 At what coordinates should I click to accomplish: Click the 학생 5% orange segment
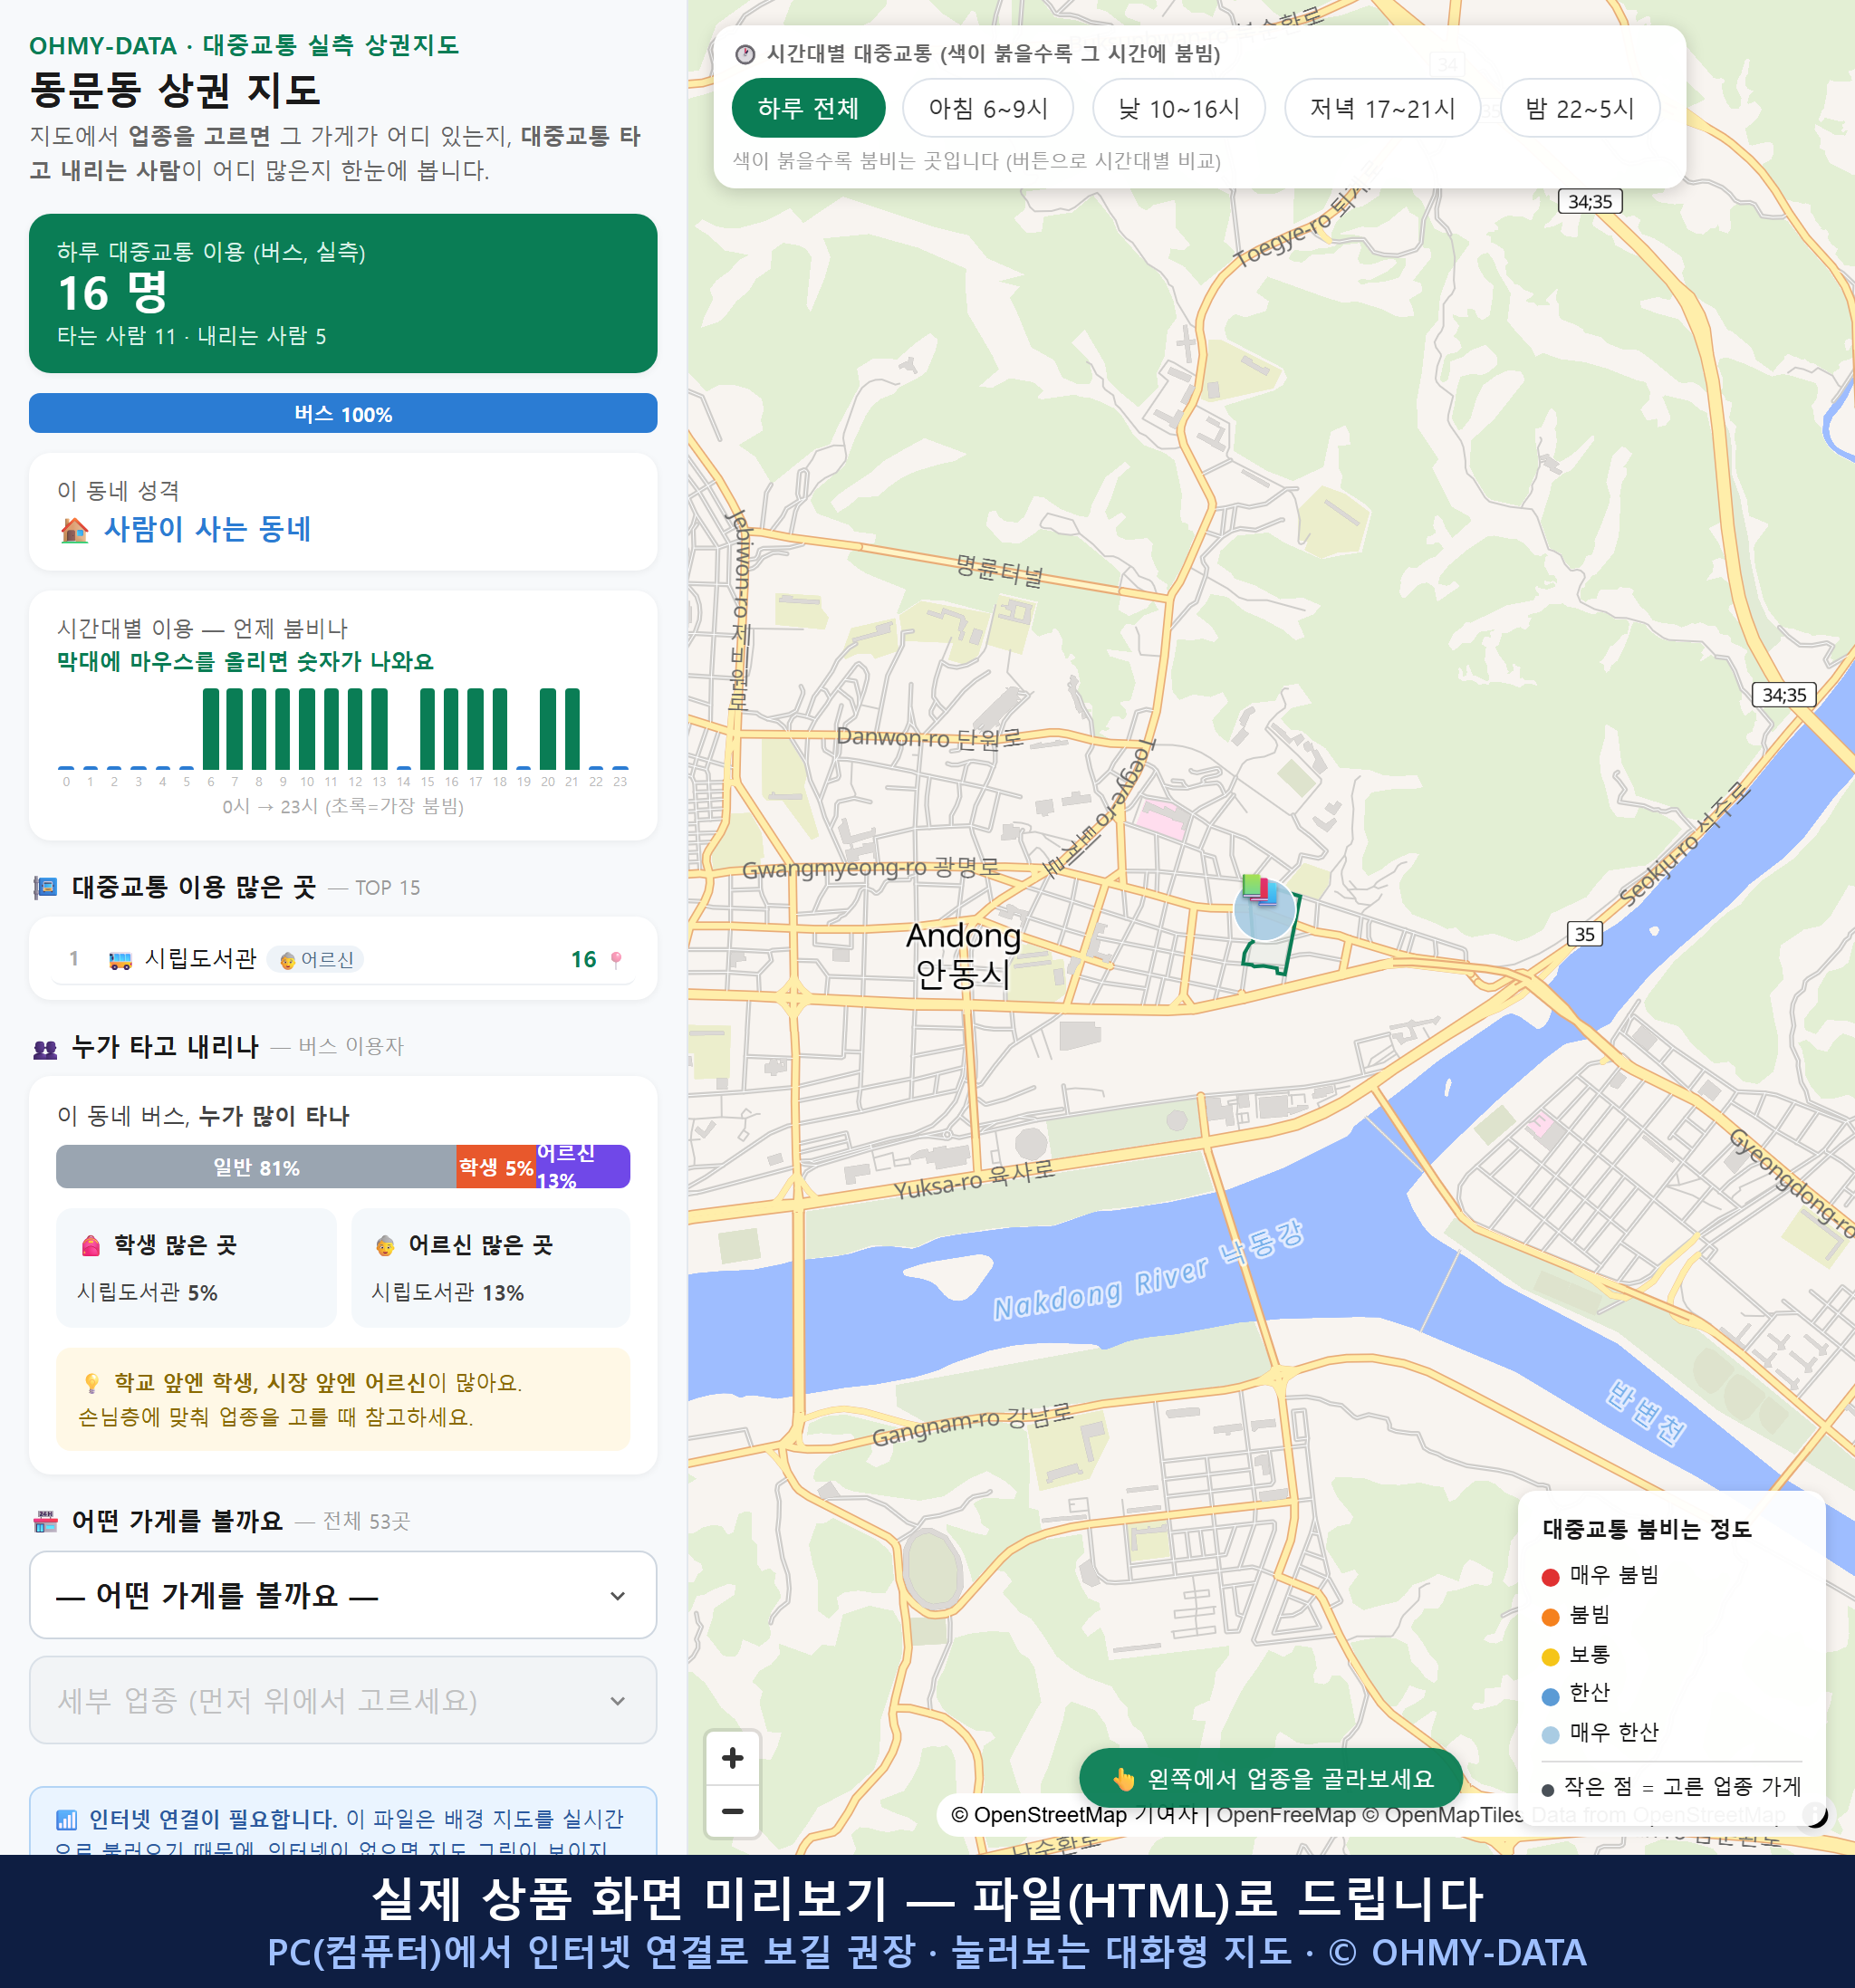pos(496,1167)
